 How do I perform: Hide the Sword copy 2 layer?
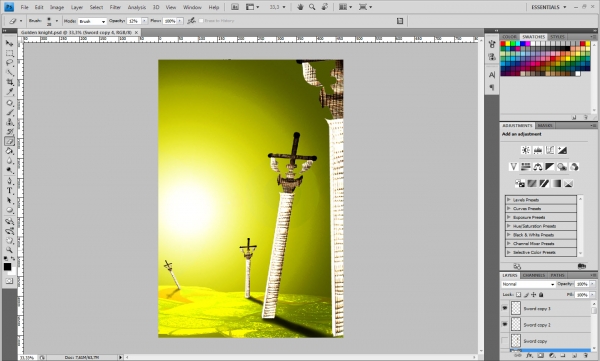coord(505,324)
